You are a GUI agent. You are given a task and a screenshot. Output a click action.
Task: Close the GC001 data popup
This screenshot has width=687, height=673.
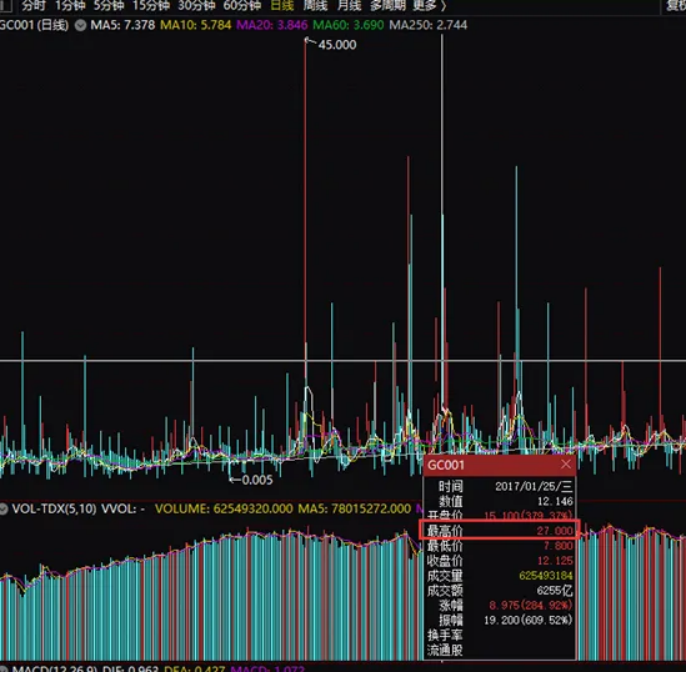click(x=566, y=464)
